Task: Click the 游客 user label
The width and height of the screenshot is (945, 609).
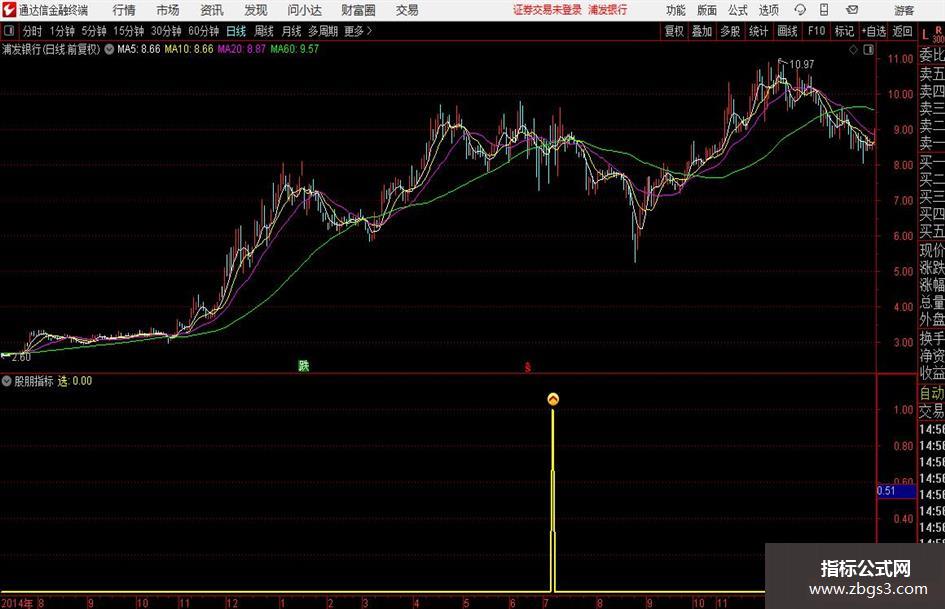Action: point(904,10)
